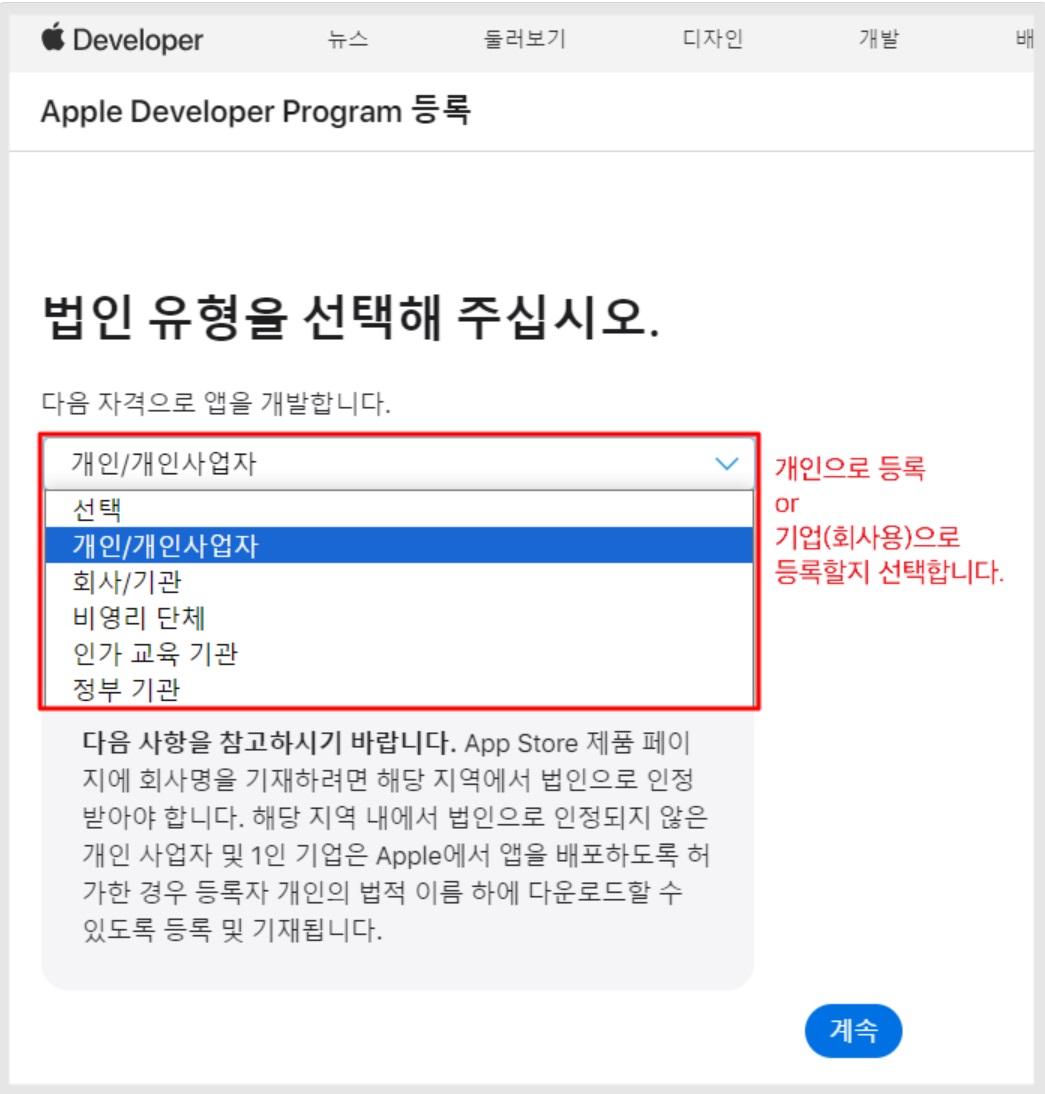Open the 둘러보기 navigation item

[x=525, y=38]
